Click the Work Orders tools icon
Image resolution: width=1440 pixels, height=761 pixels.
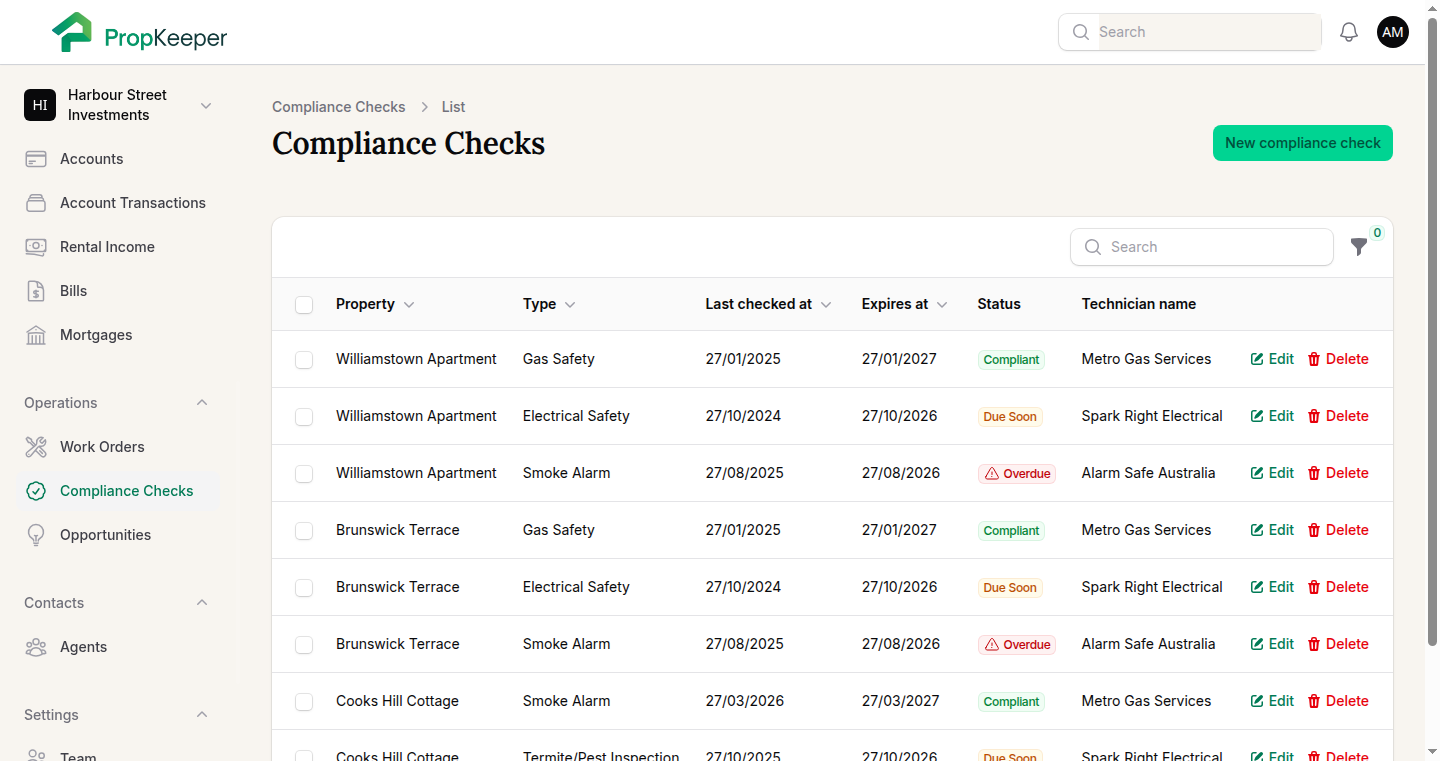coord(36,447)
